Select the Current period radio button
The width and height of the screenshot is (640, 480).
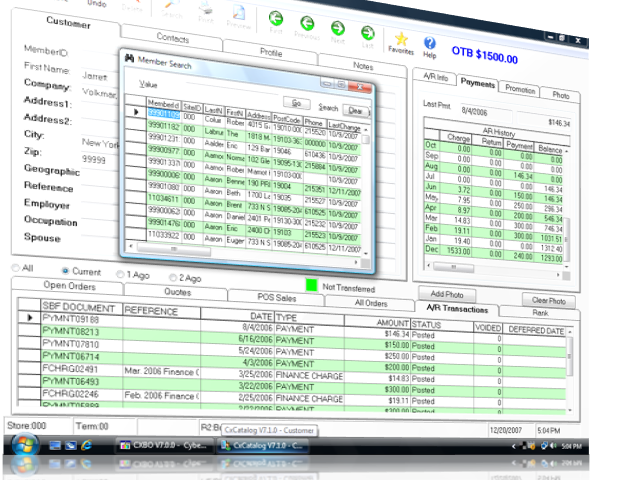point(65,271)
